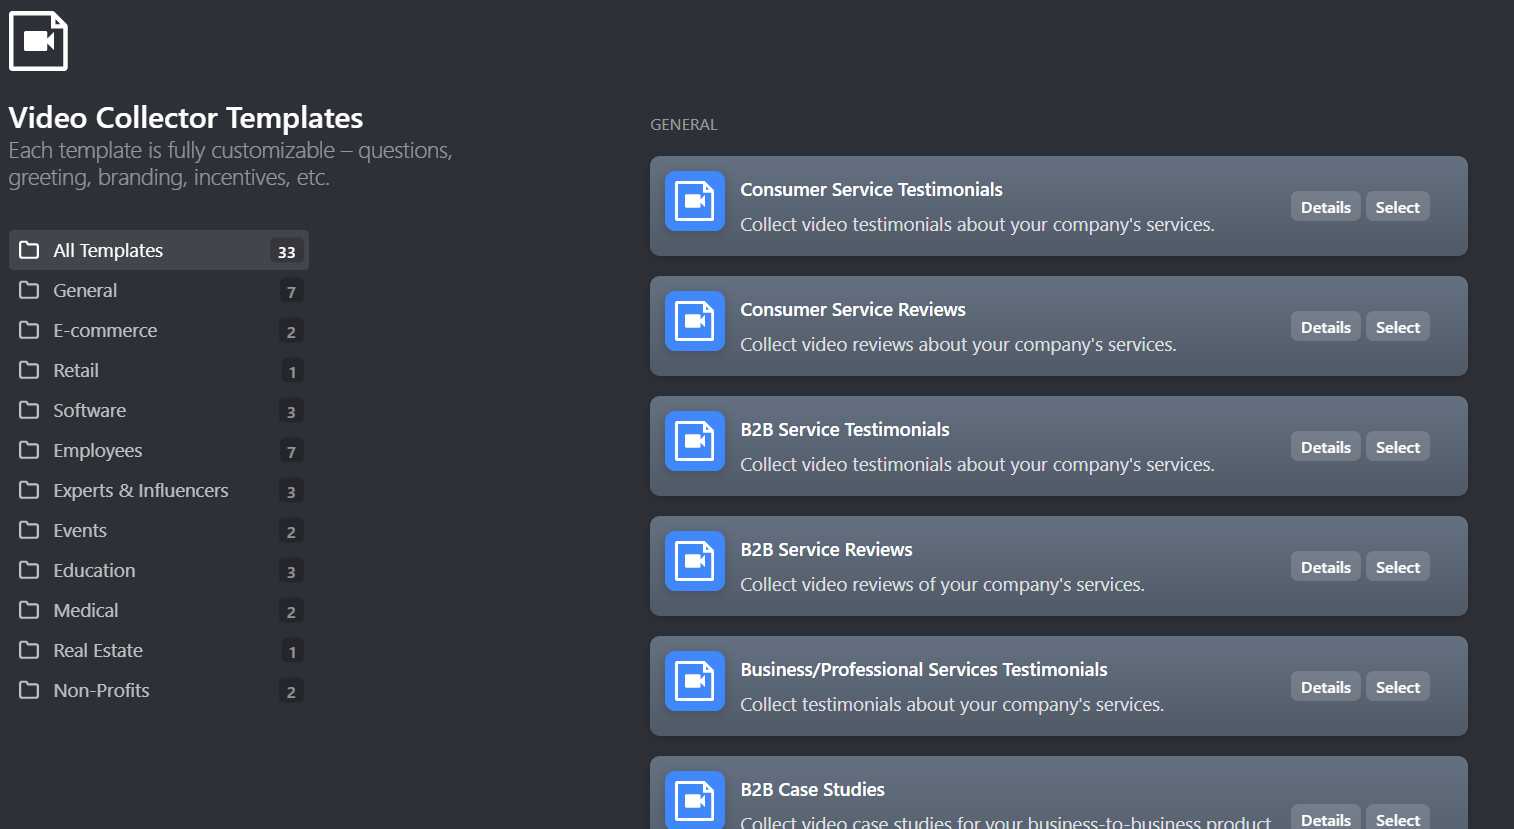Viewport: 1514px width, 829px height.
Task: Select Experts & Influencers category
Action: [159, 490]
